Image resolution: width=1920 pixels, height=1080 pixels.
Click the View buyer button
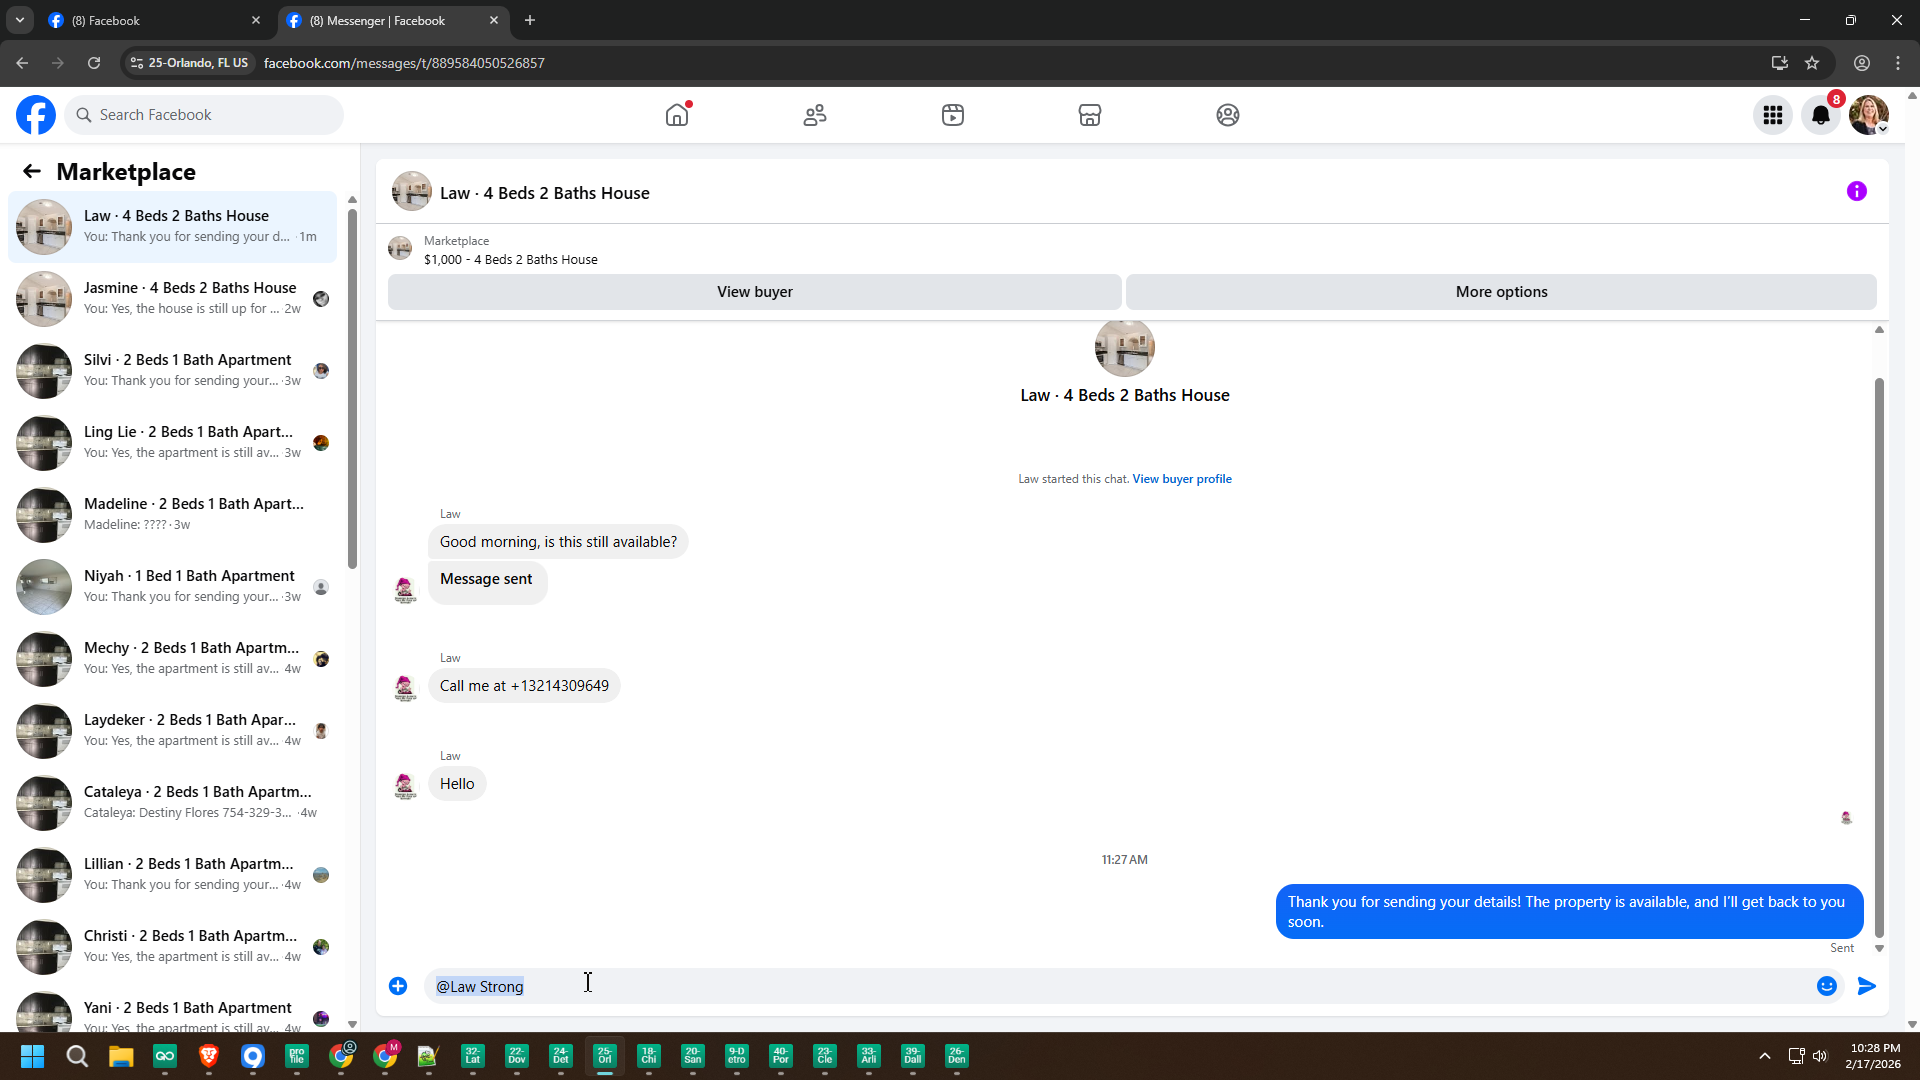pyautogui.click(x=754, y=292)
